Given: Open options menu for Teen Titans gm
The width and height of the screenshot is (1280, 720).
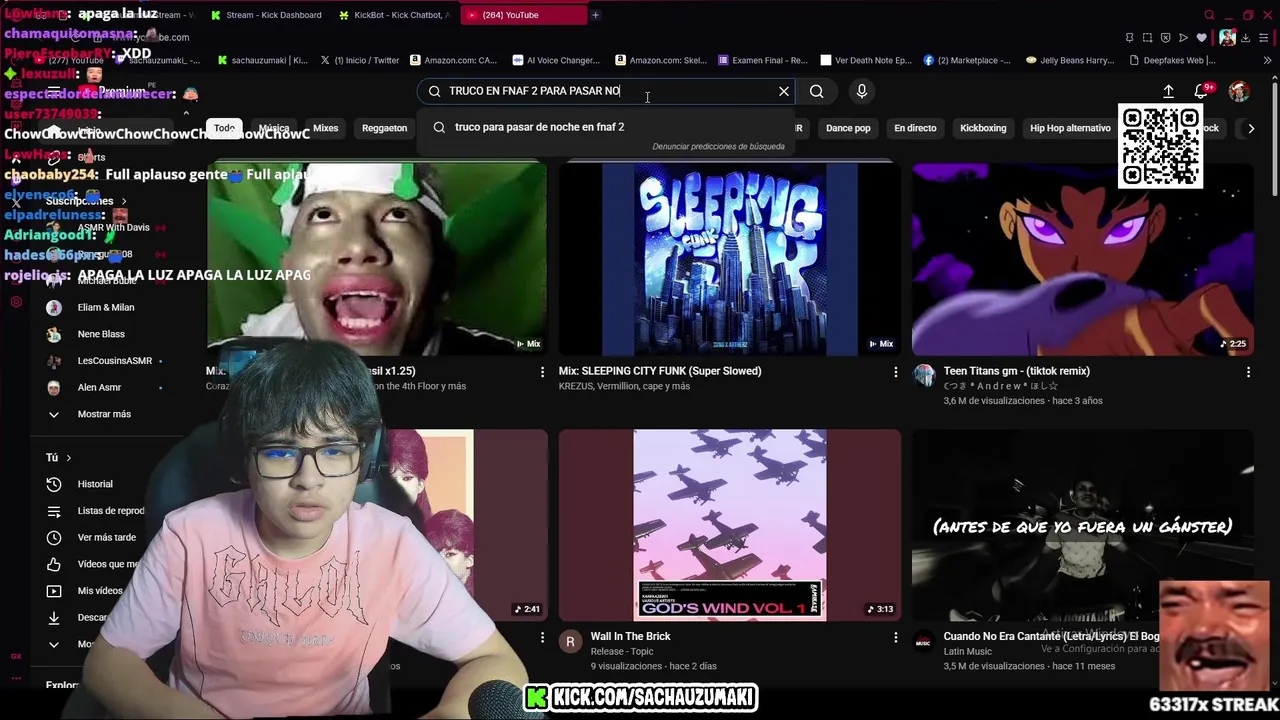Looking at the screenshot, I should tap(1248, 372).
